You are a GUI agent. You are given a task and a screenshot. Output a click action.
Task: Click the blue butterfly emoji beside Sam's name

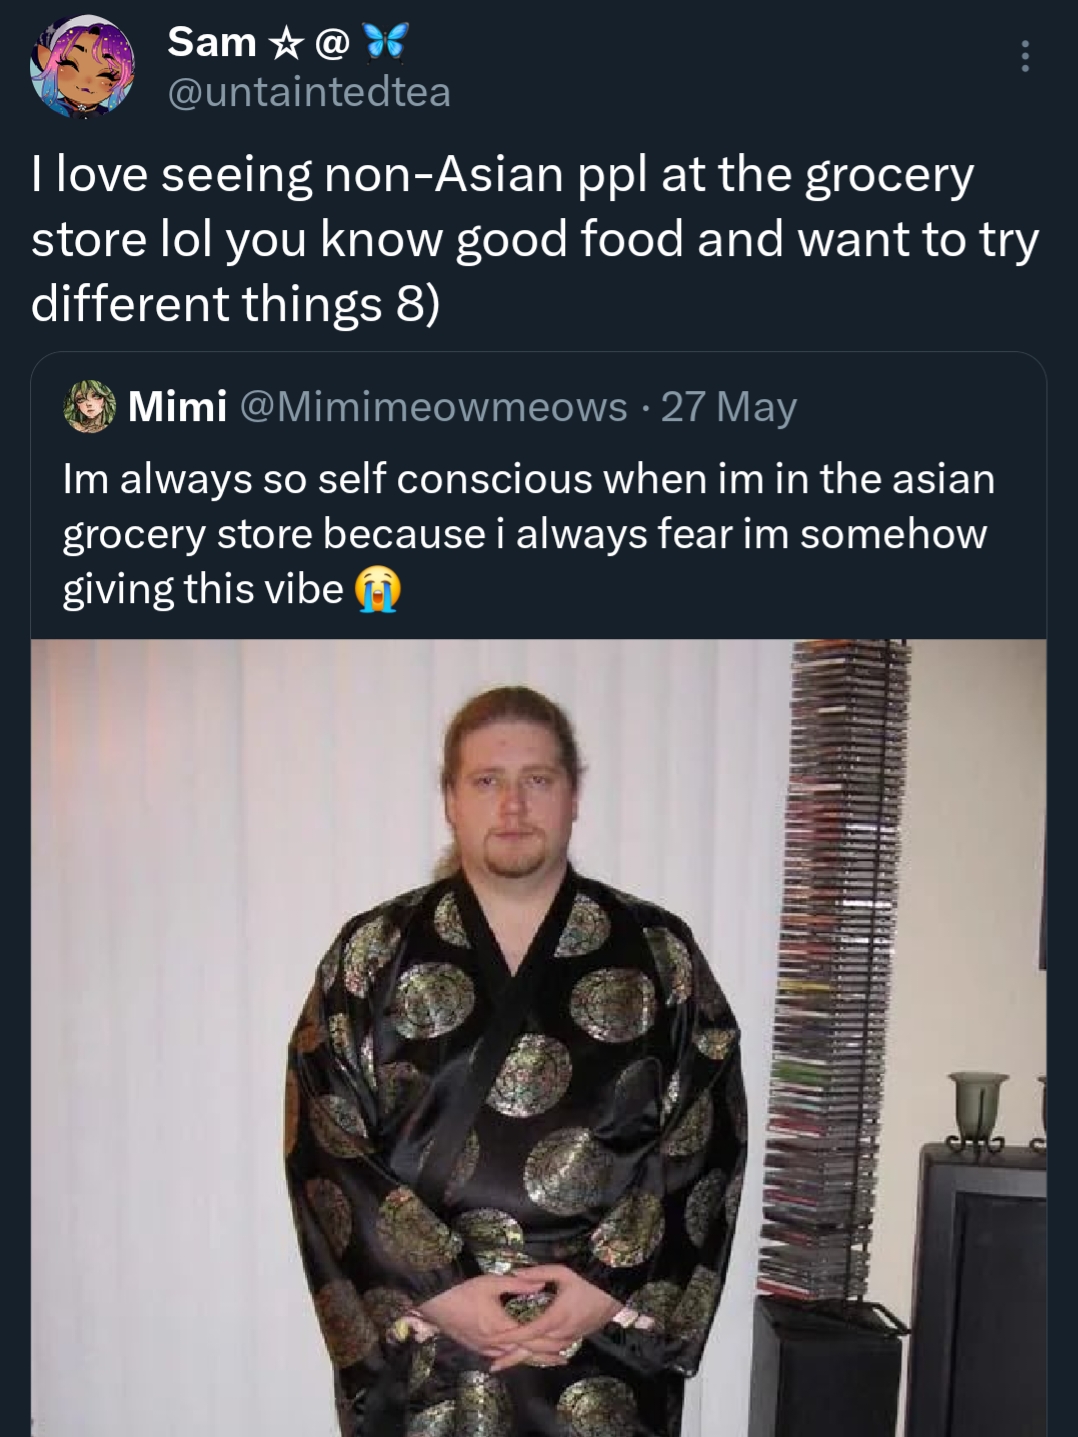(x=386, y=41)
